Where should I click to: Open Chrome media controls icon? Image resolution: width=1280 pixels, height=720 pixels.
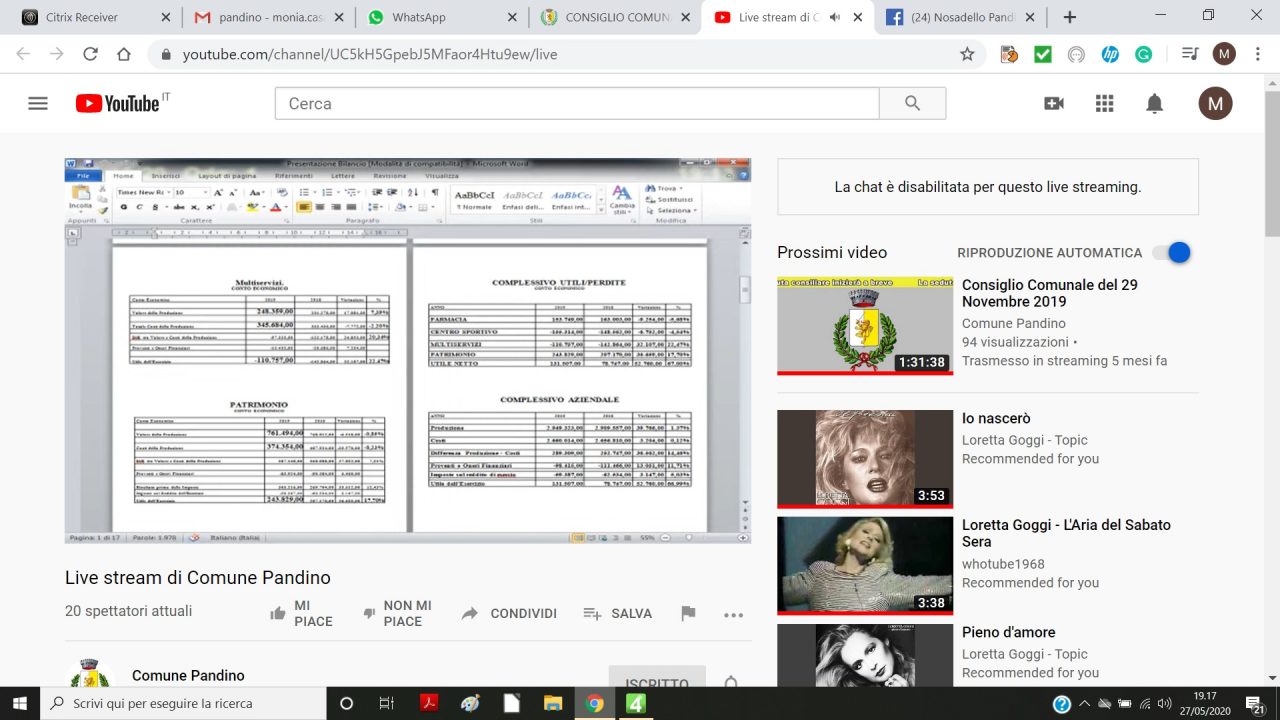click(1189, 55)
